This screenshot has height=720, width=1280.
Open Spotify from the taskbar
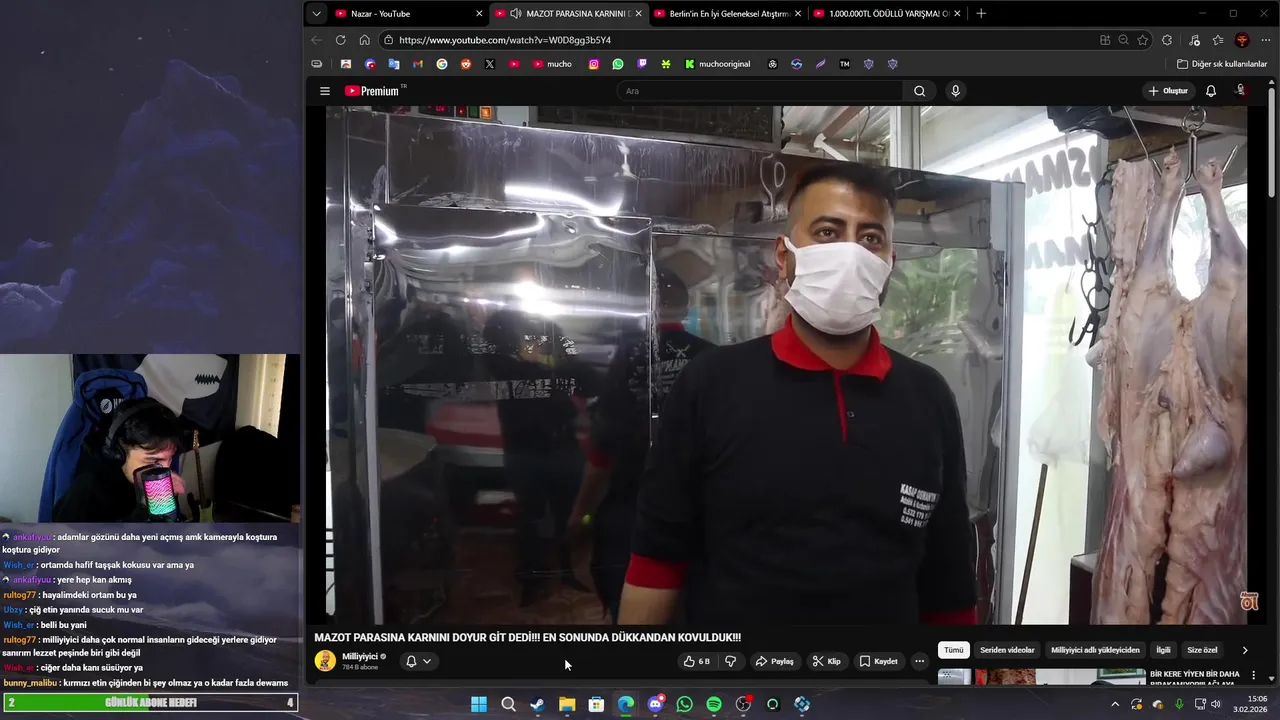coord(714,704)
